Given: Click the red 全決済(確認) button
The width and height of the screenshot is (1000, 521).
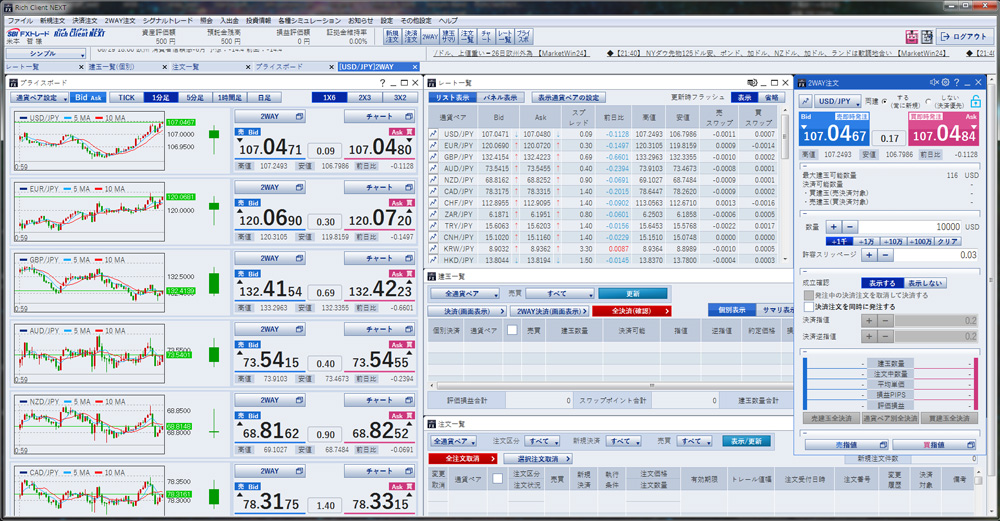Looking at the screenshot, I should tap(631, 311).
